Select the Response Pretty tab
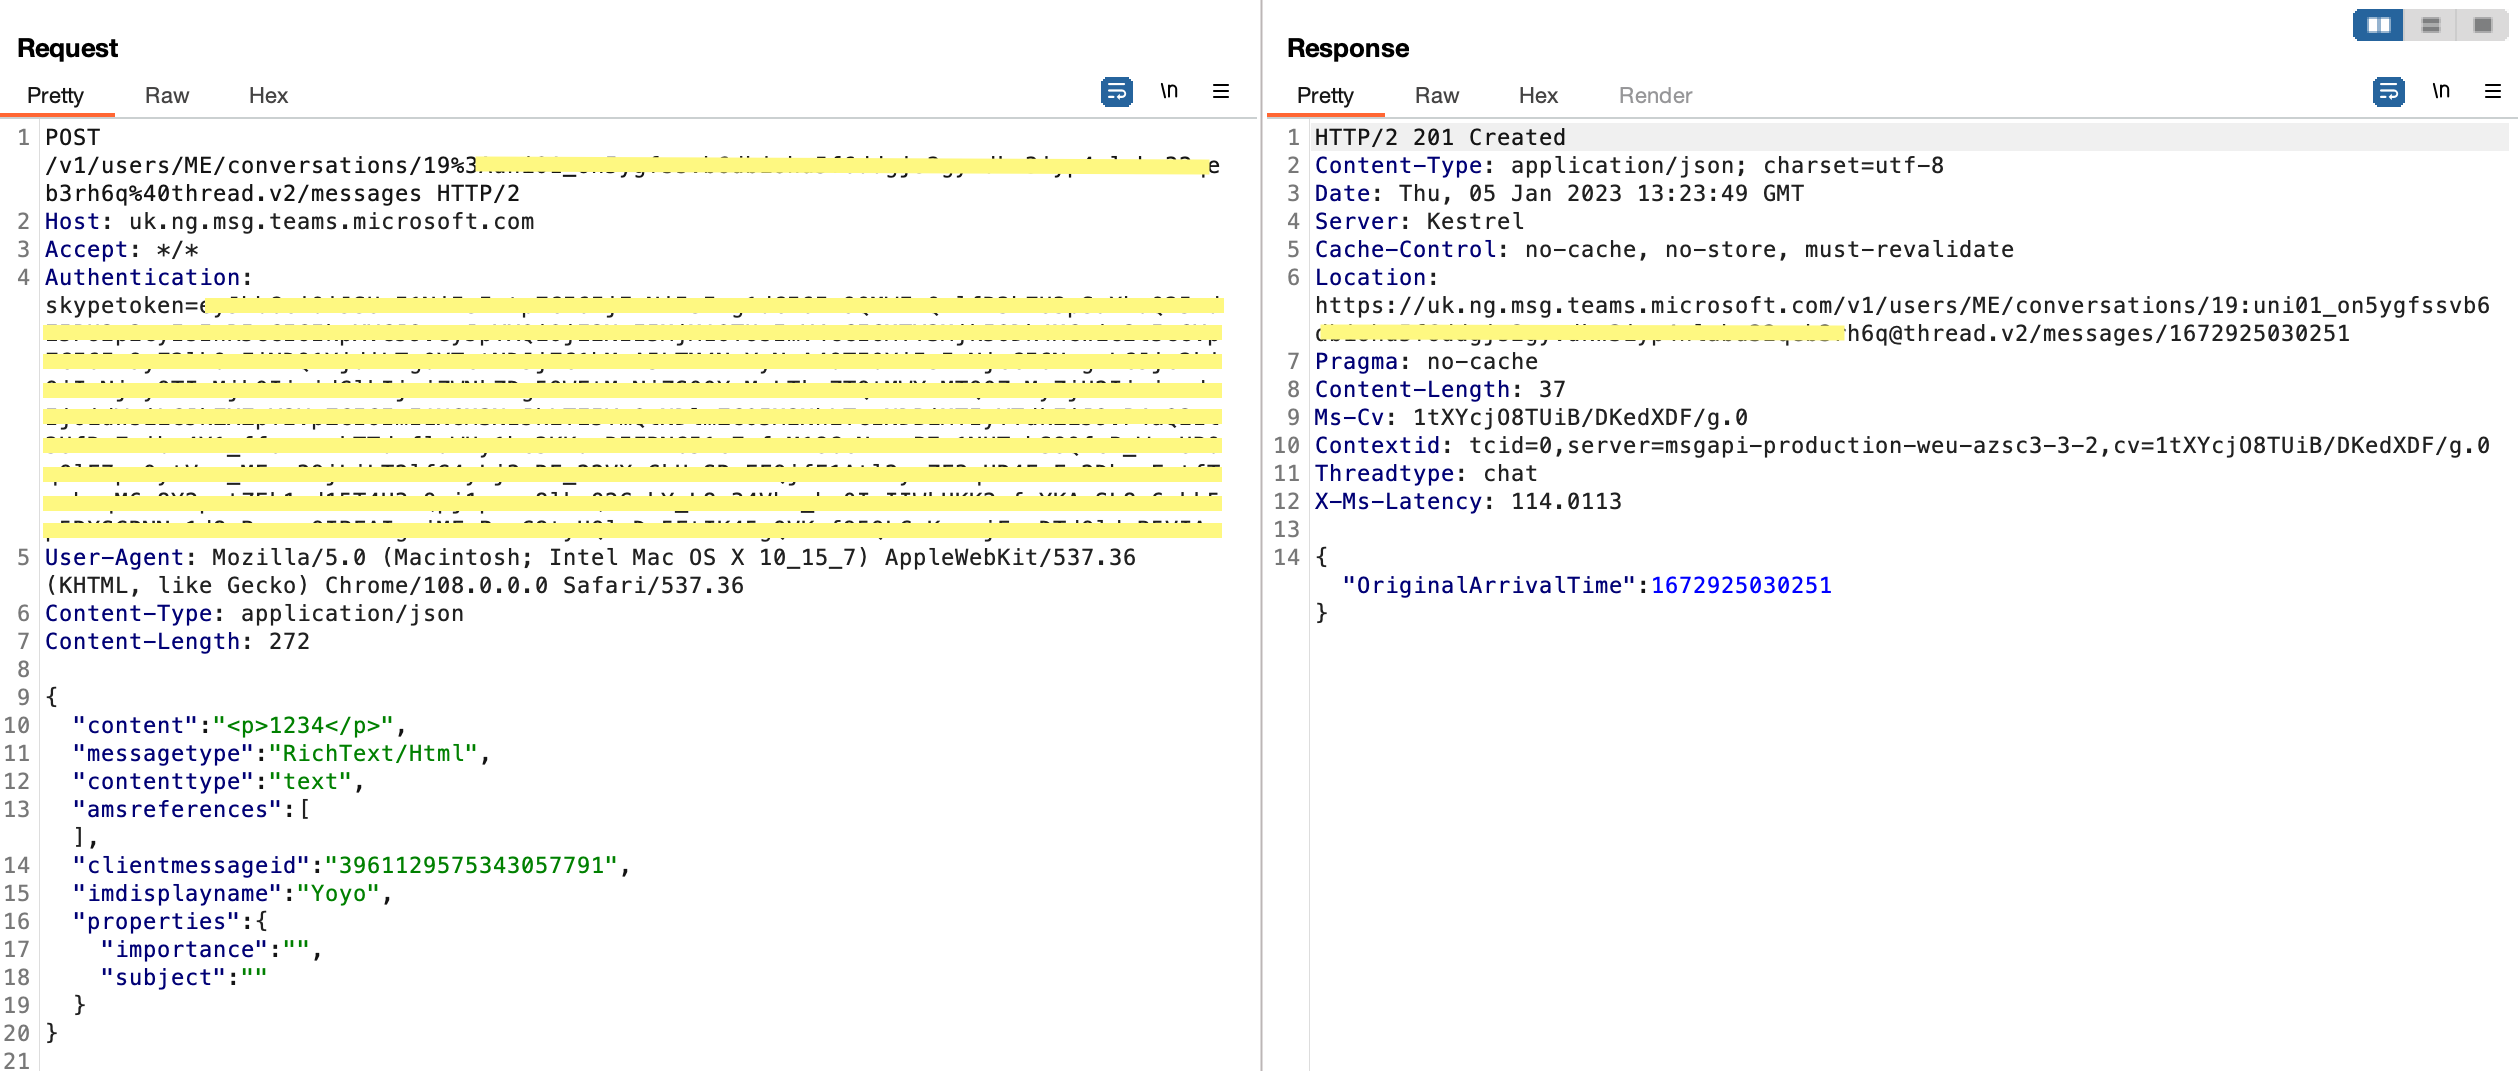 pyautogui.click(x=1325, y=95)
